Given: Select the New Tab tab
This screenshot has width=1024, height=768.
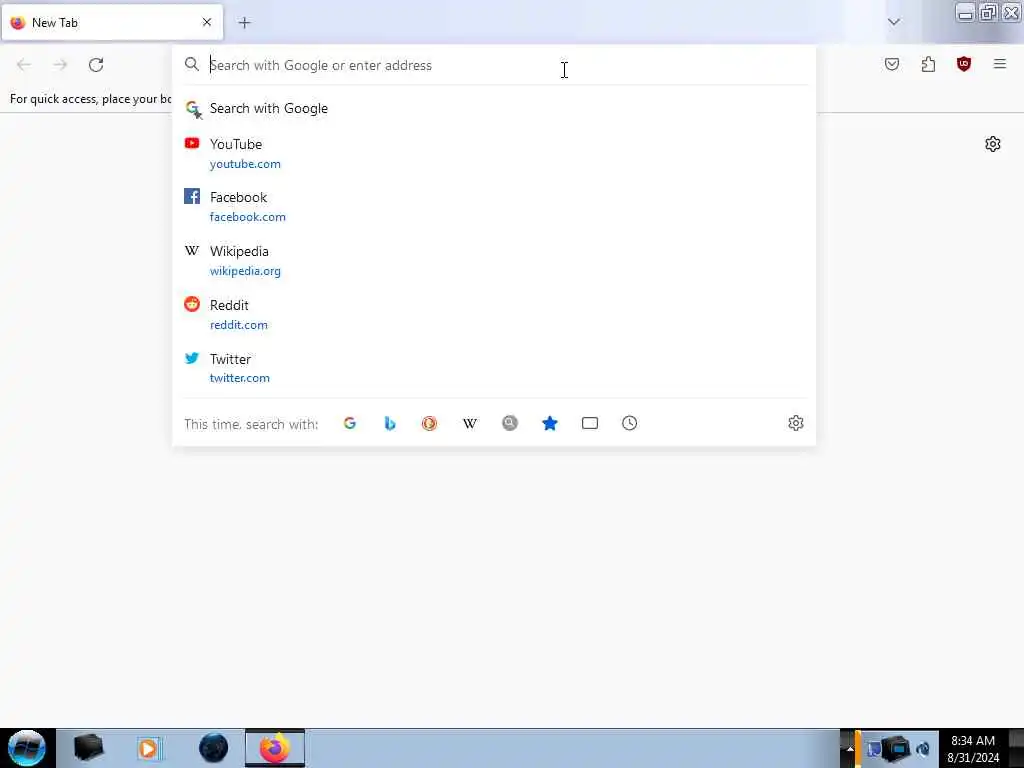Looking at the screenshot, I should 112,23.
